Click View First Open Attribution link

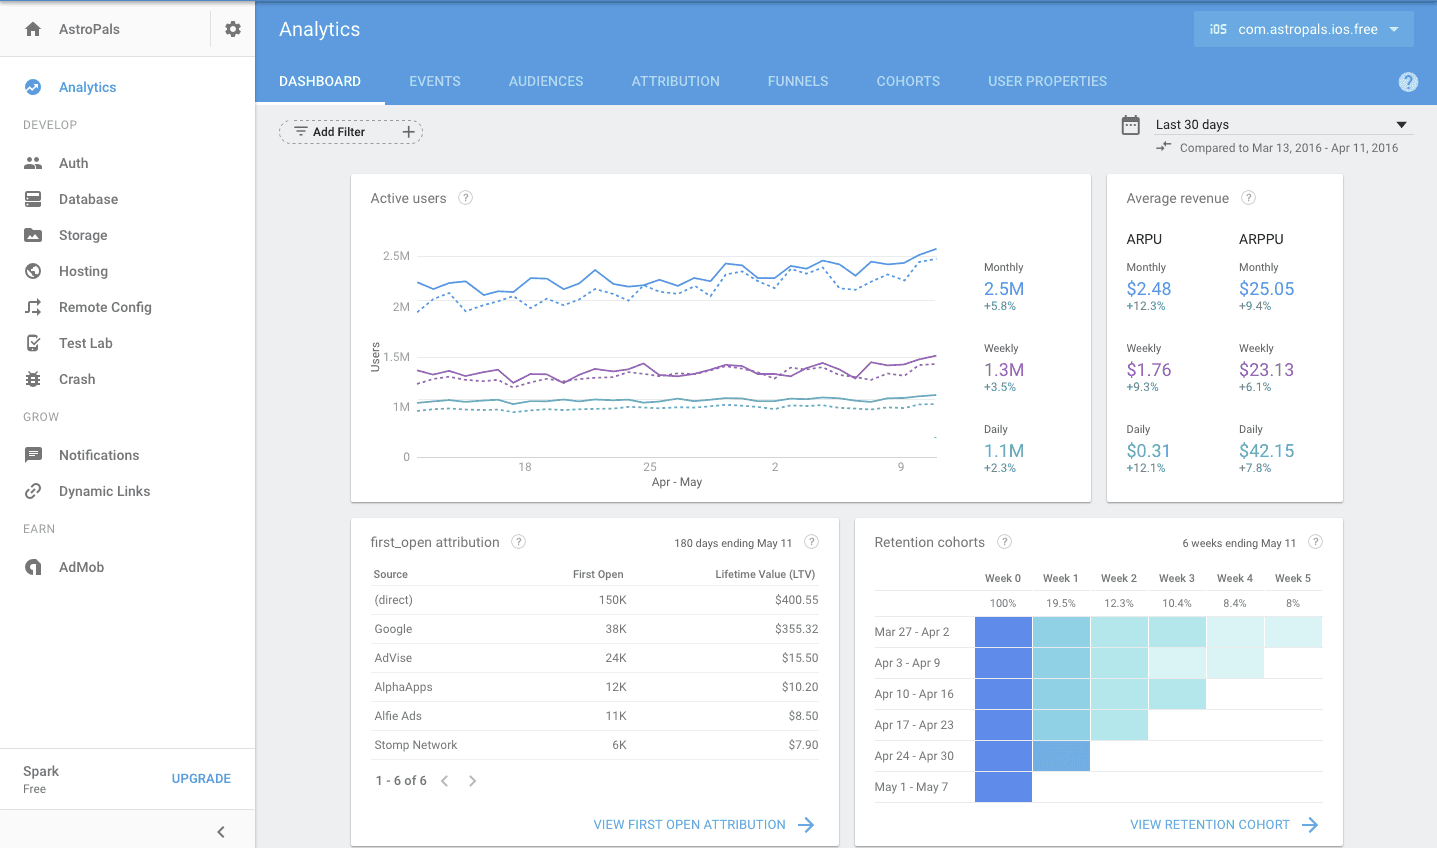coord(704,825)
